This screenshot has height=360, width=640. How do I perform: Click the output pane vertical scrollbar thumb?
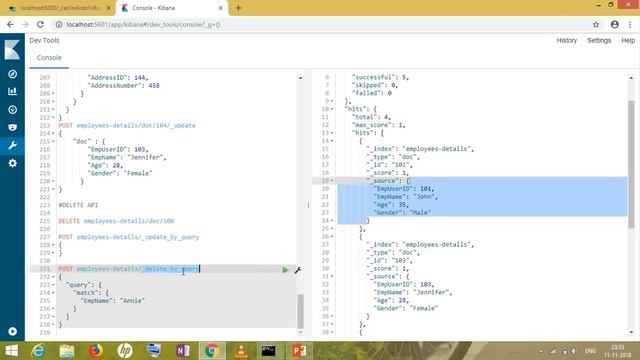pyautogui.click(x=631, y=164)
